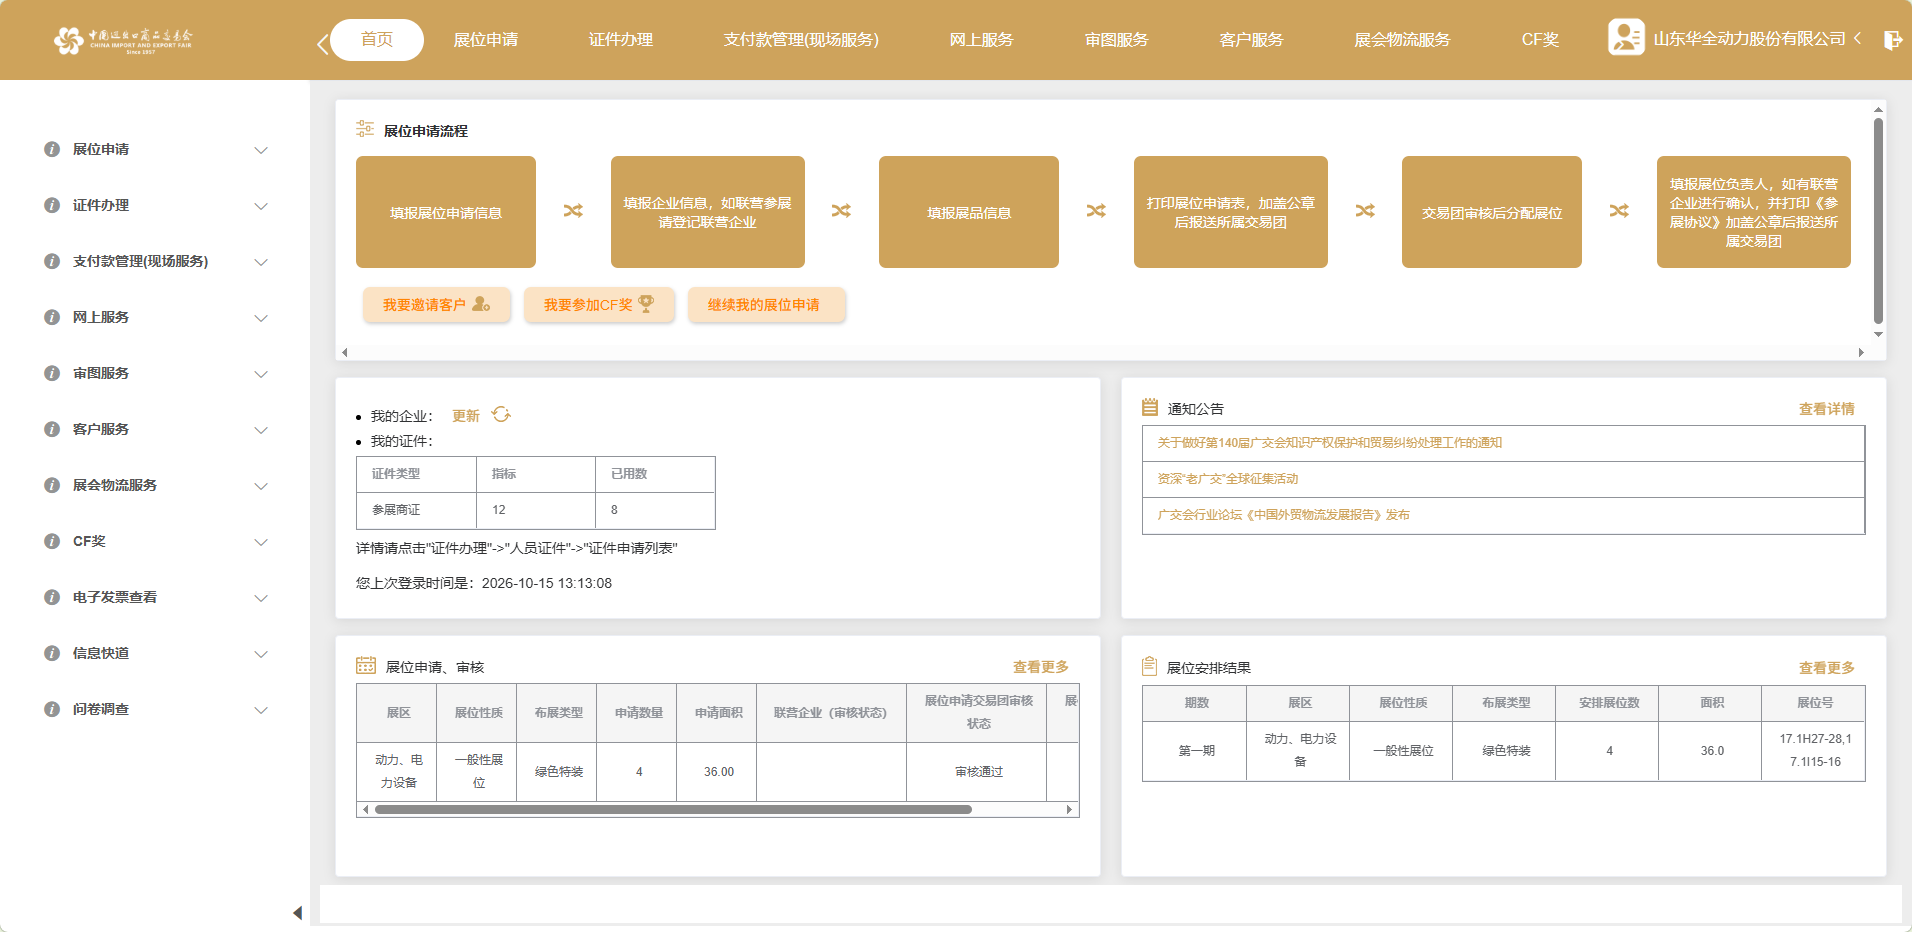This screenshot has height=932, width=1912.
Task: Click info icon beside 电子发票查看 in sidebar
Action: [x=52, y=597]
